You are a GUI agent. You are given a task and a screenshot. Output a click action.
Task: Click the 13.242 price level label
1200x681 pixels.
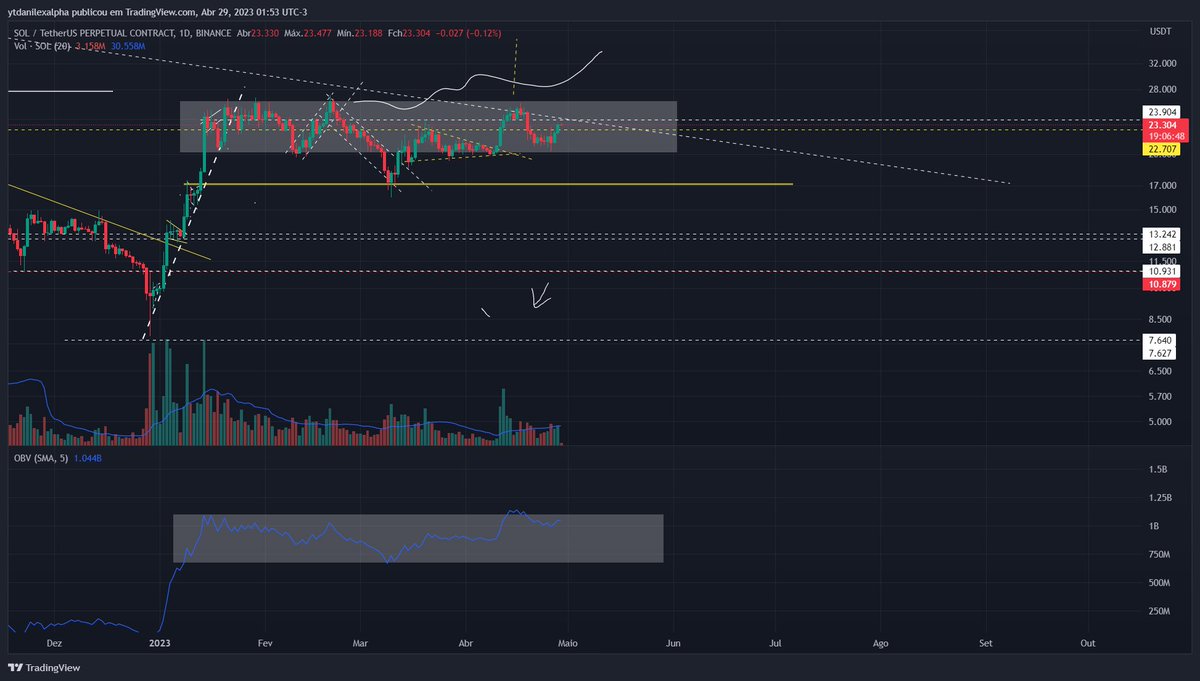coord(1160,235)
